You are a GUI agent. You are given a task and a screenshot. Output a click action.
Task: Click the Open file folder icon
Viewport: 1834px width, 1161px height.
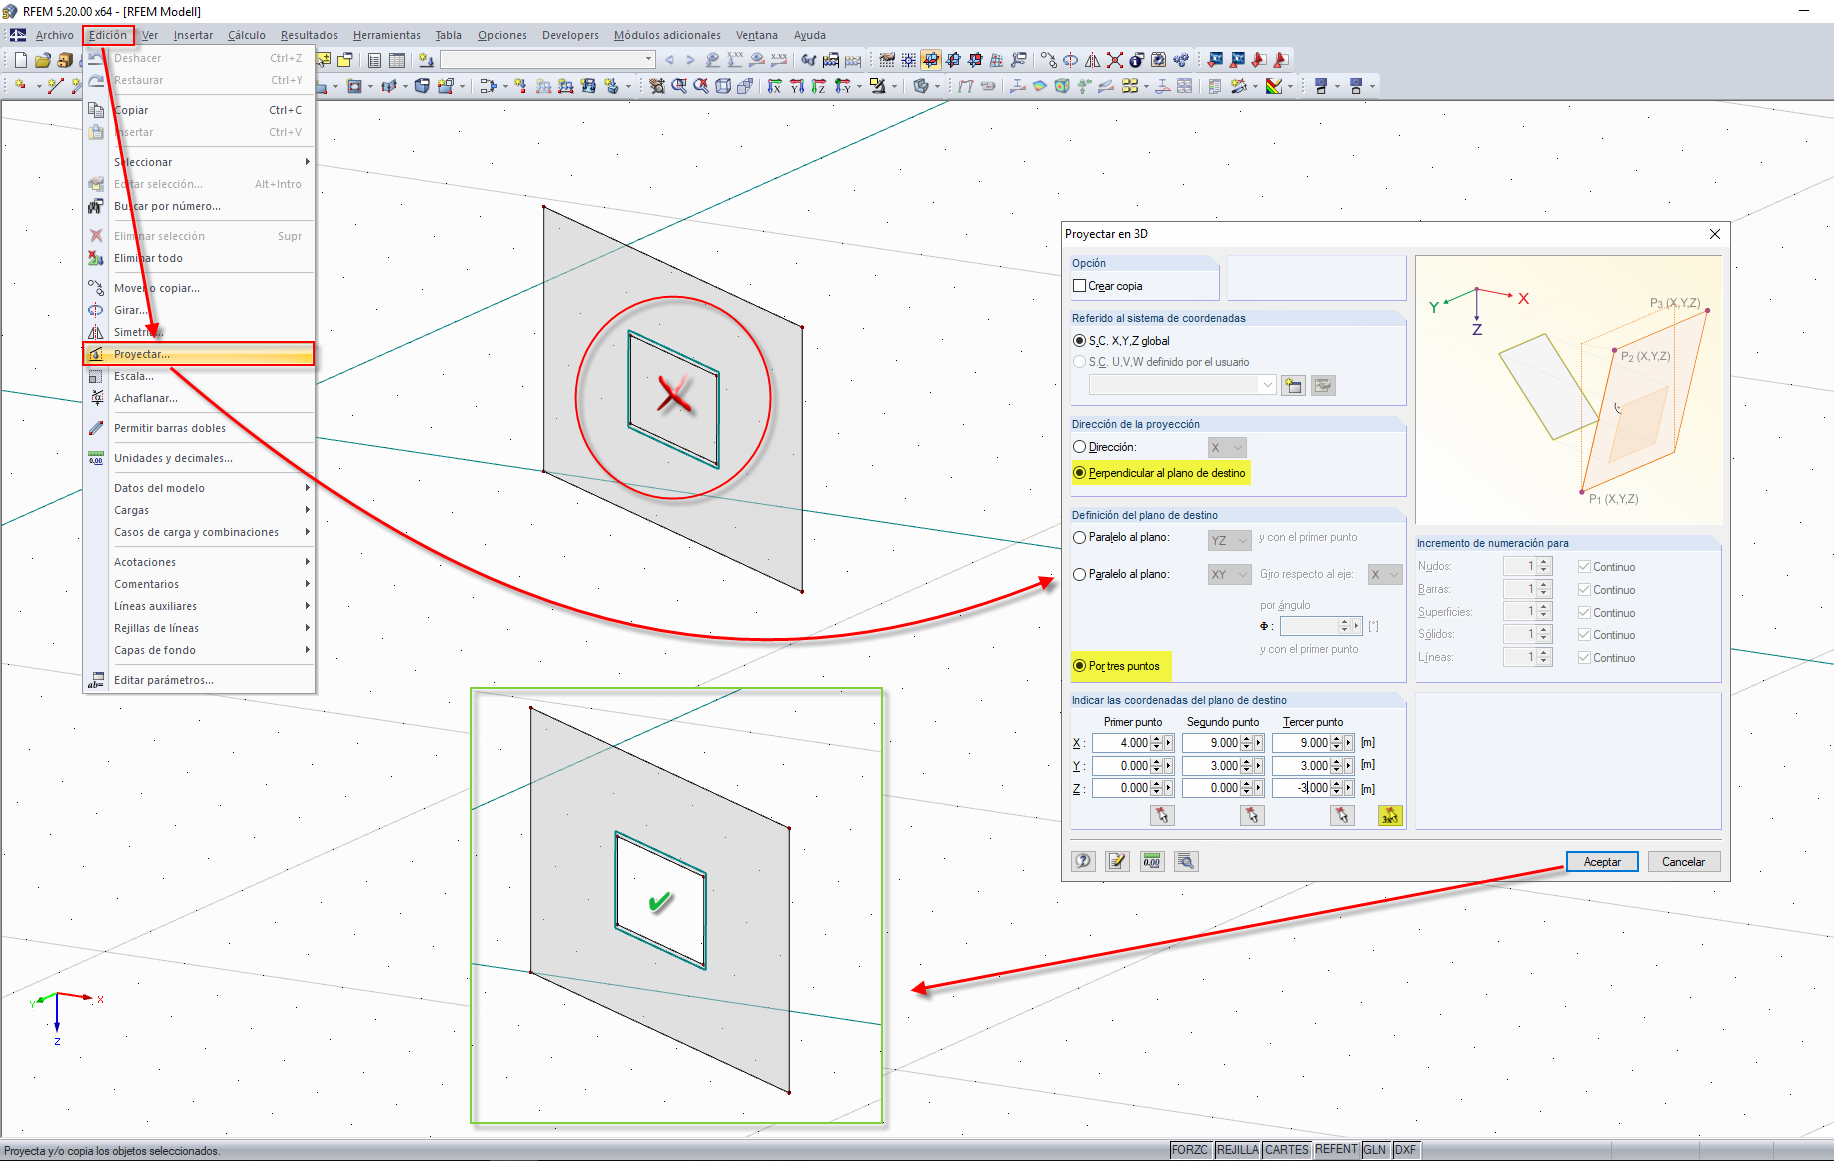[x=42, y=60]
